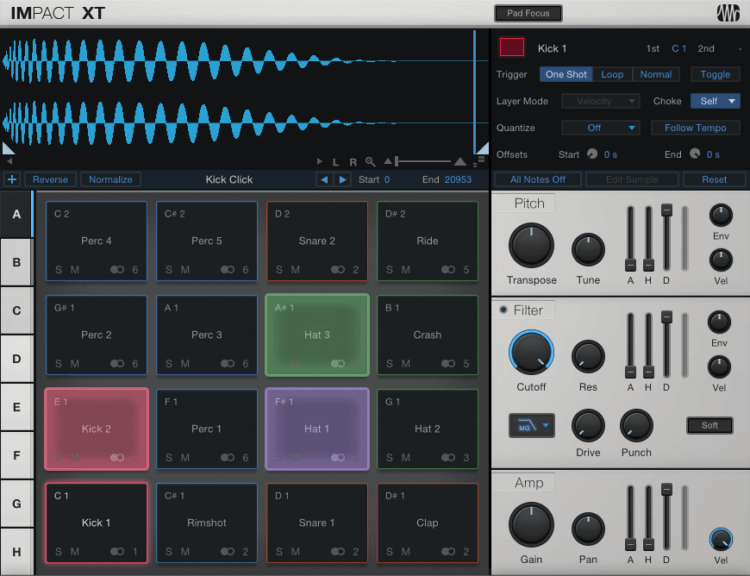Switch to pad bank C
This screenshot has height=576, width=750.
pyautogui.click(x=16, y=310)
